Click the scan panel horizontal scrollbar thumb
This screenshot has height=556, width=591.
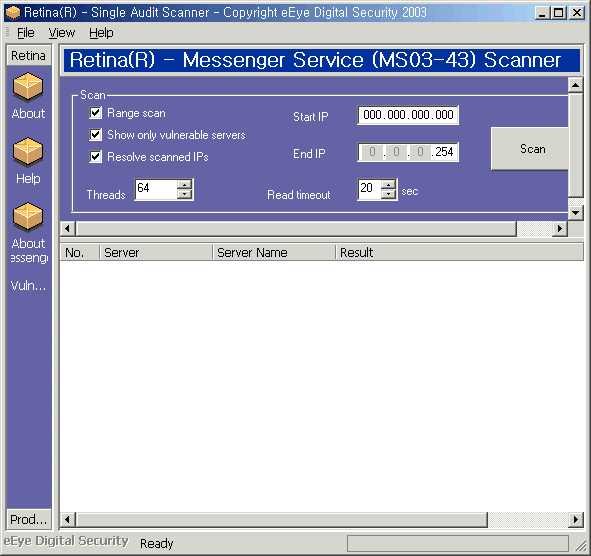(296, 228)
